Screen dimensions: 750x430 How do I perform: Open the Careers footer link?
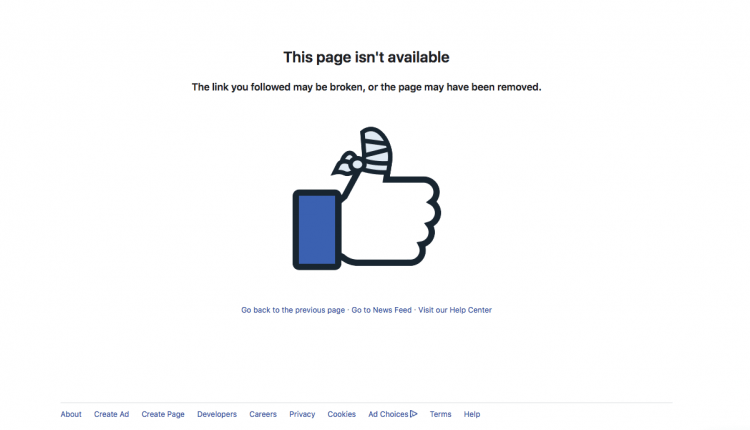[263, 414]
